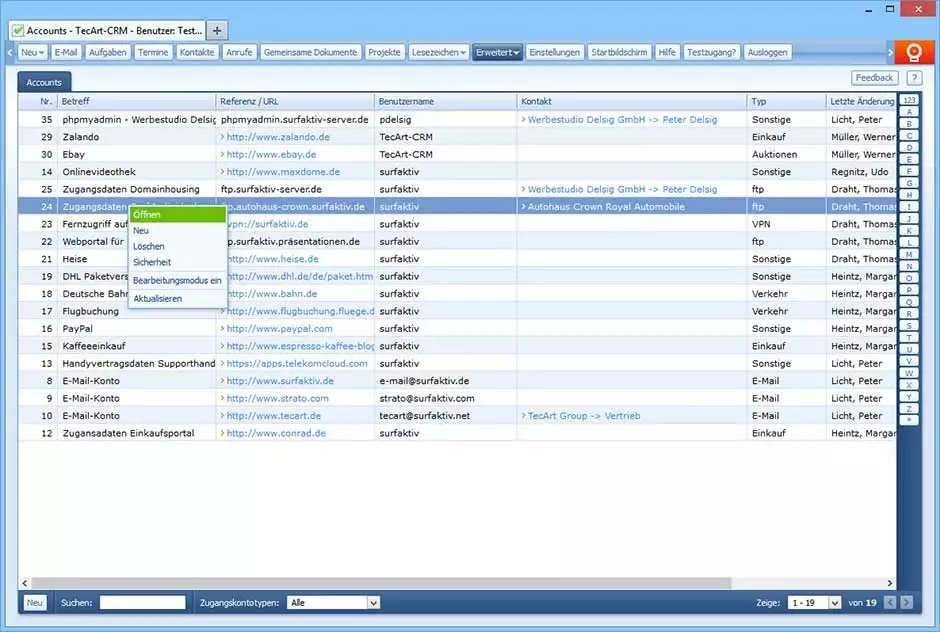Filter accounts by letter M in index
Image resolution: width=940 pixels, height=632 pixels.
point(908,254)
